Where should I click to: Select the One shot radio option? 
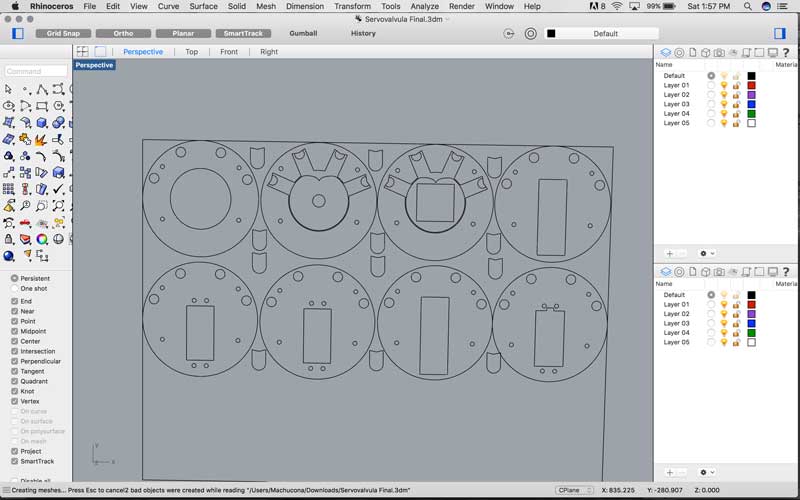pos(15,289)
